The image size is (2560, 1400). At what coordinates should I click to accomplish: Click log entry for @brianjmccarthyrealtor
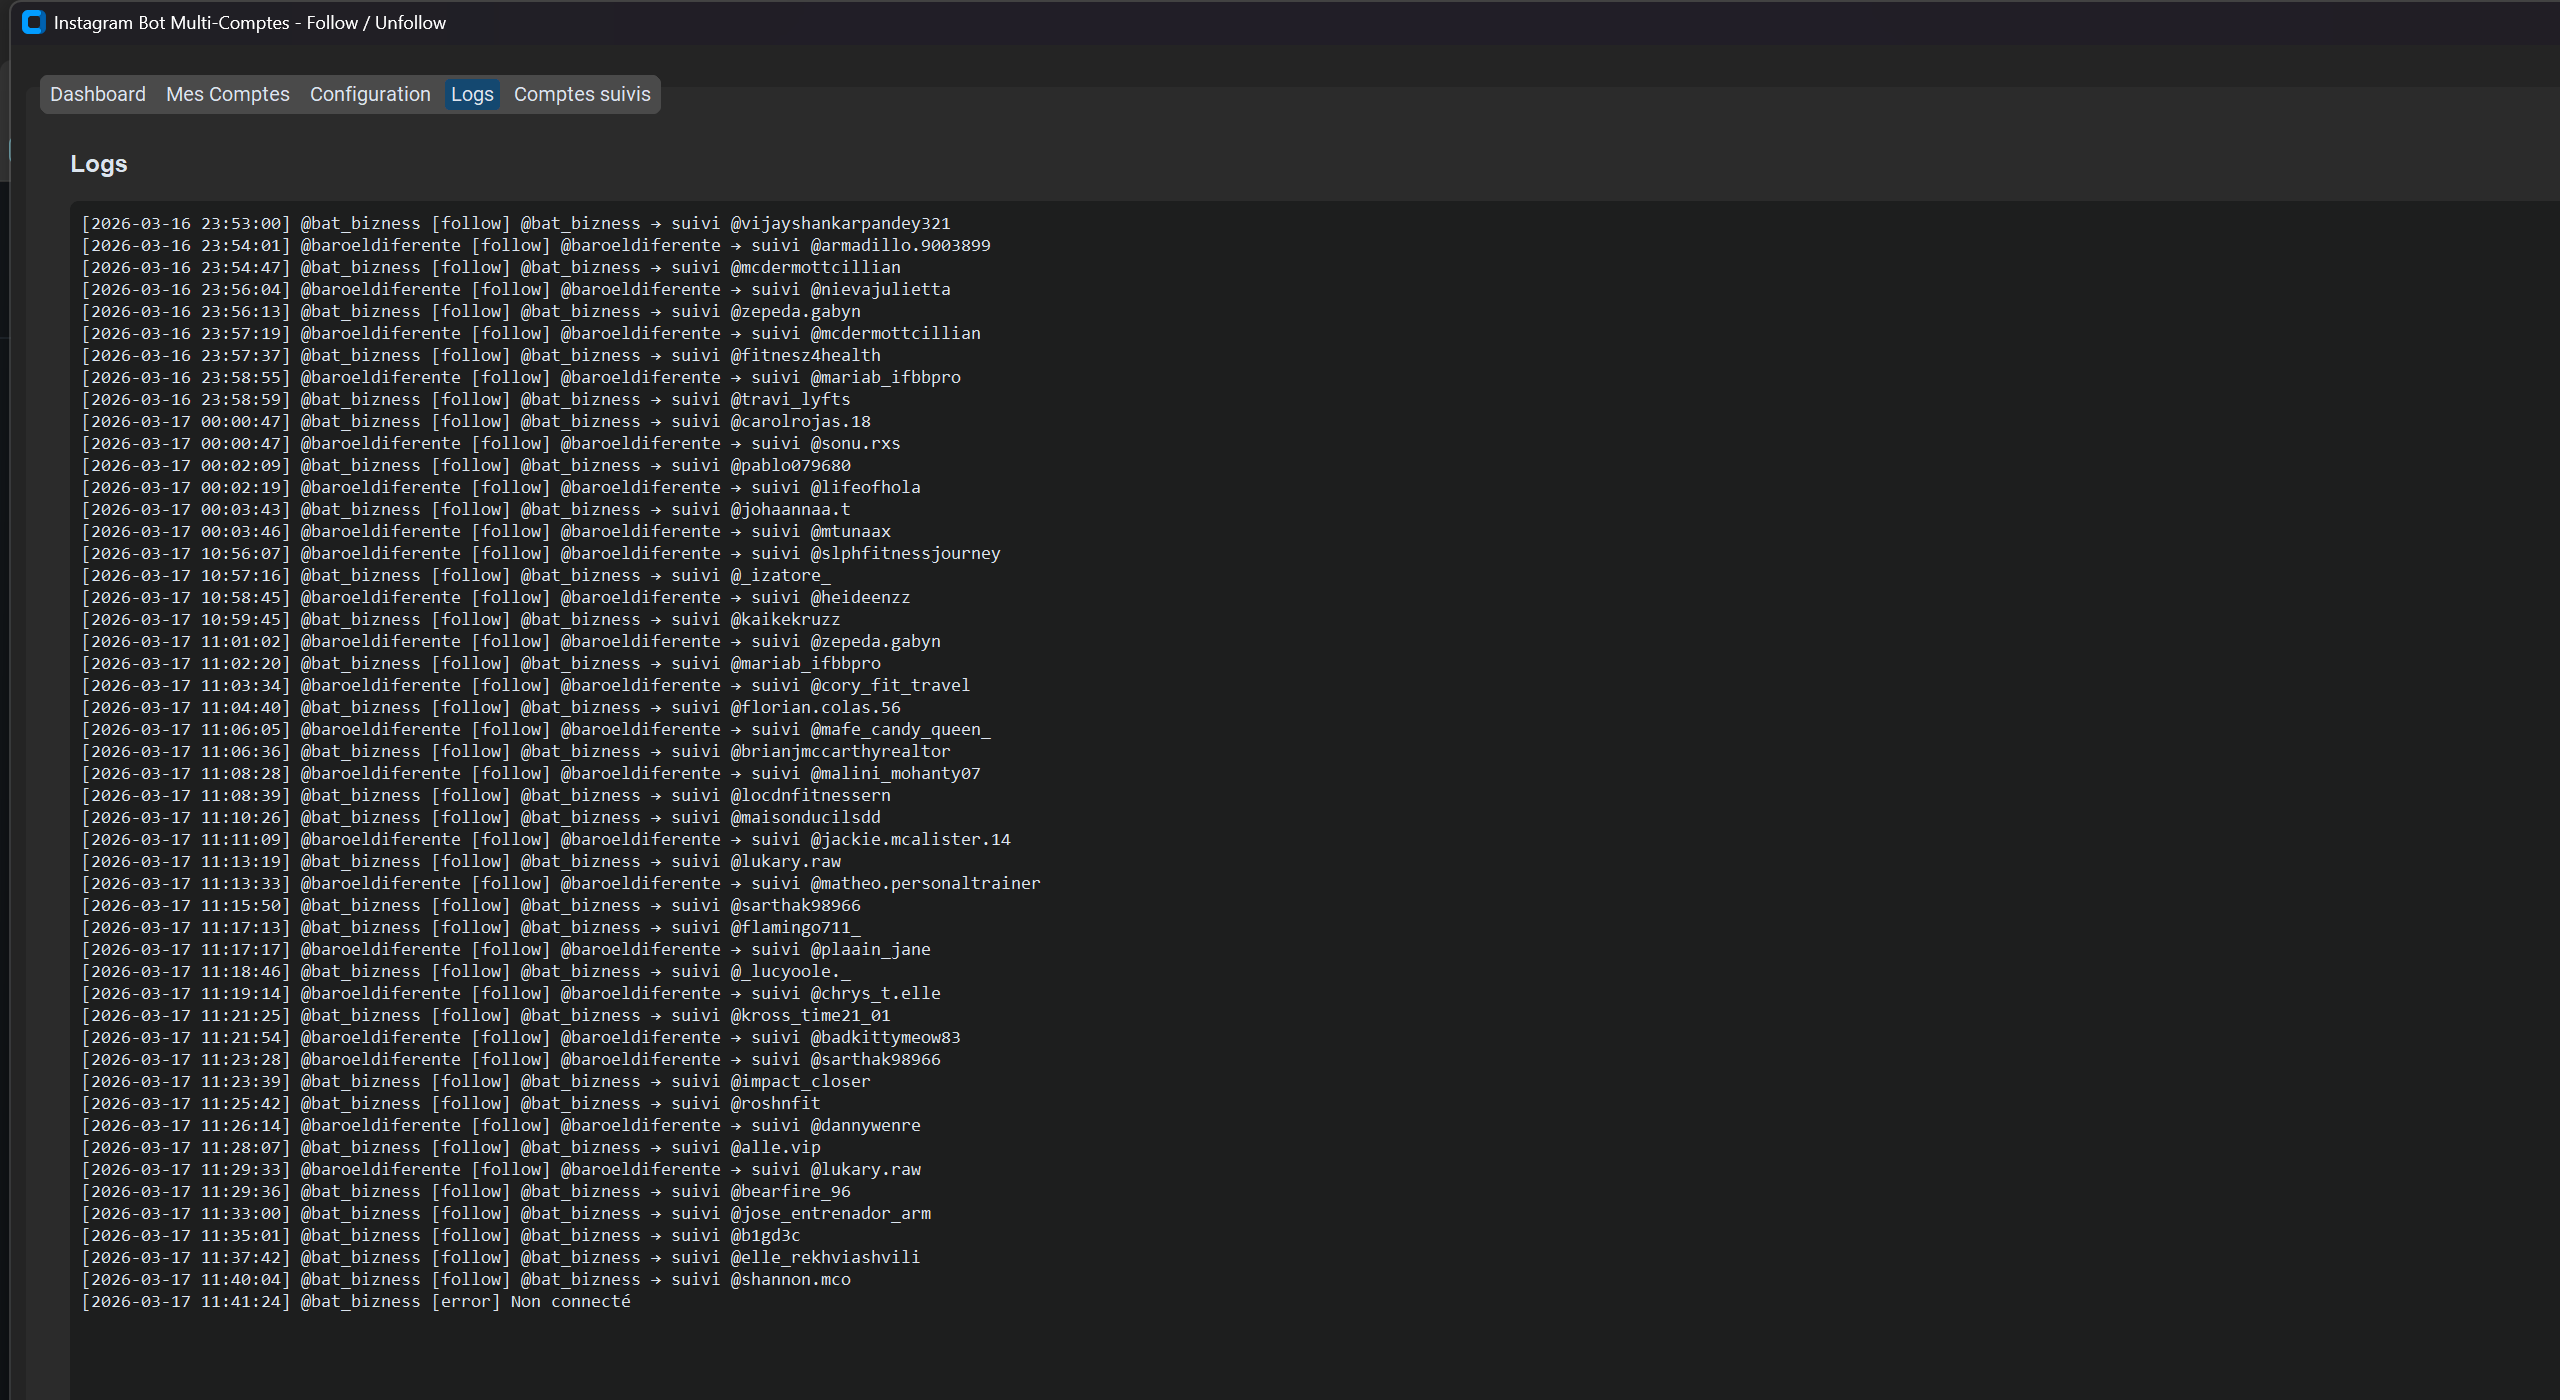pos(516,751)
